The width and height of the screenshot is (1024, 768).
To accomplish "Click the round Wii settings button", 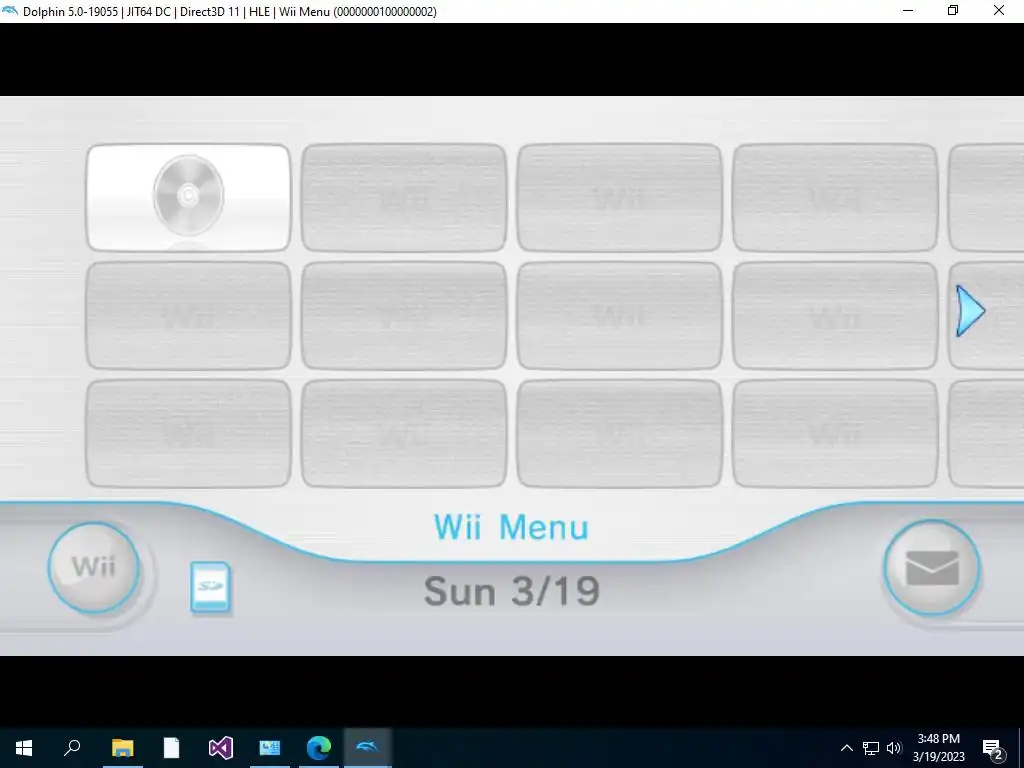I will pos(94,567).
